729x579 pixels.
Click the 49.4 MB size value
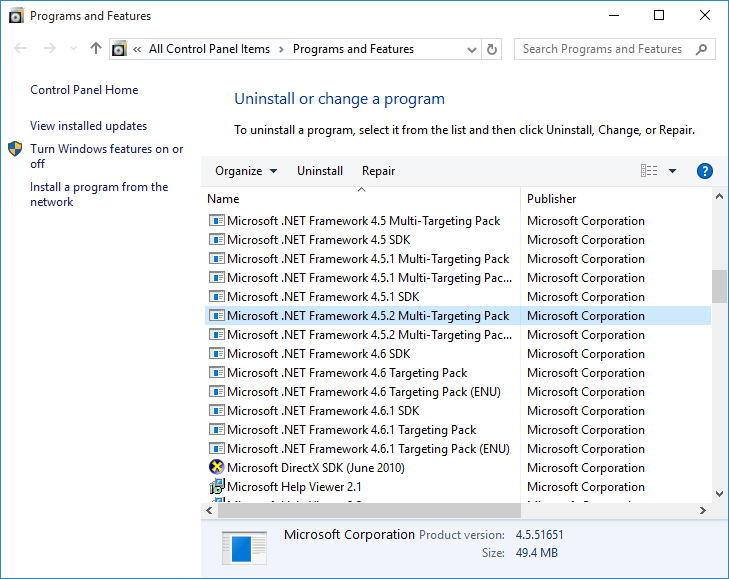pyautogui.click(x=537, y=553)
